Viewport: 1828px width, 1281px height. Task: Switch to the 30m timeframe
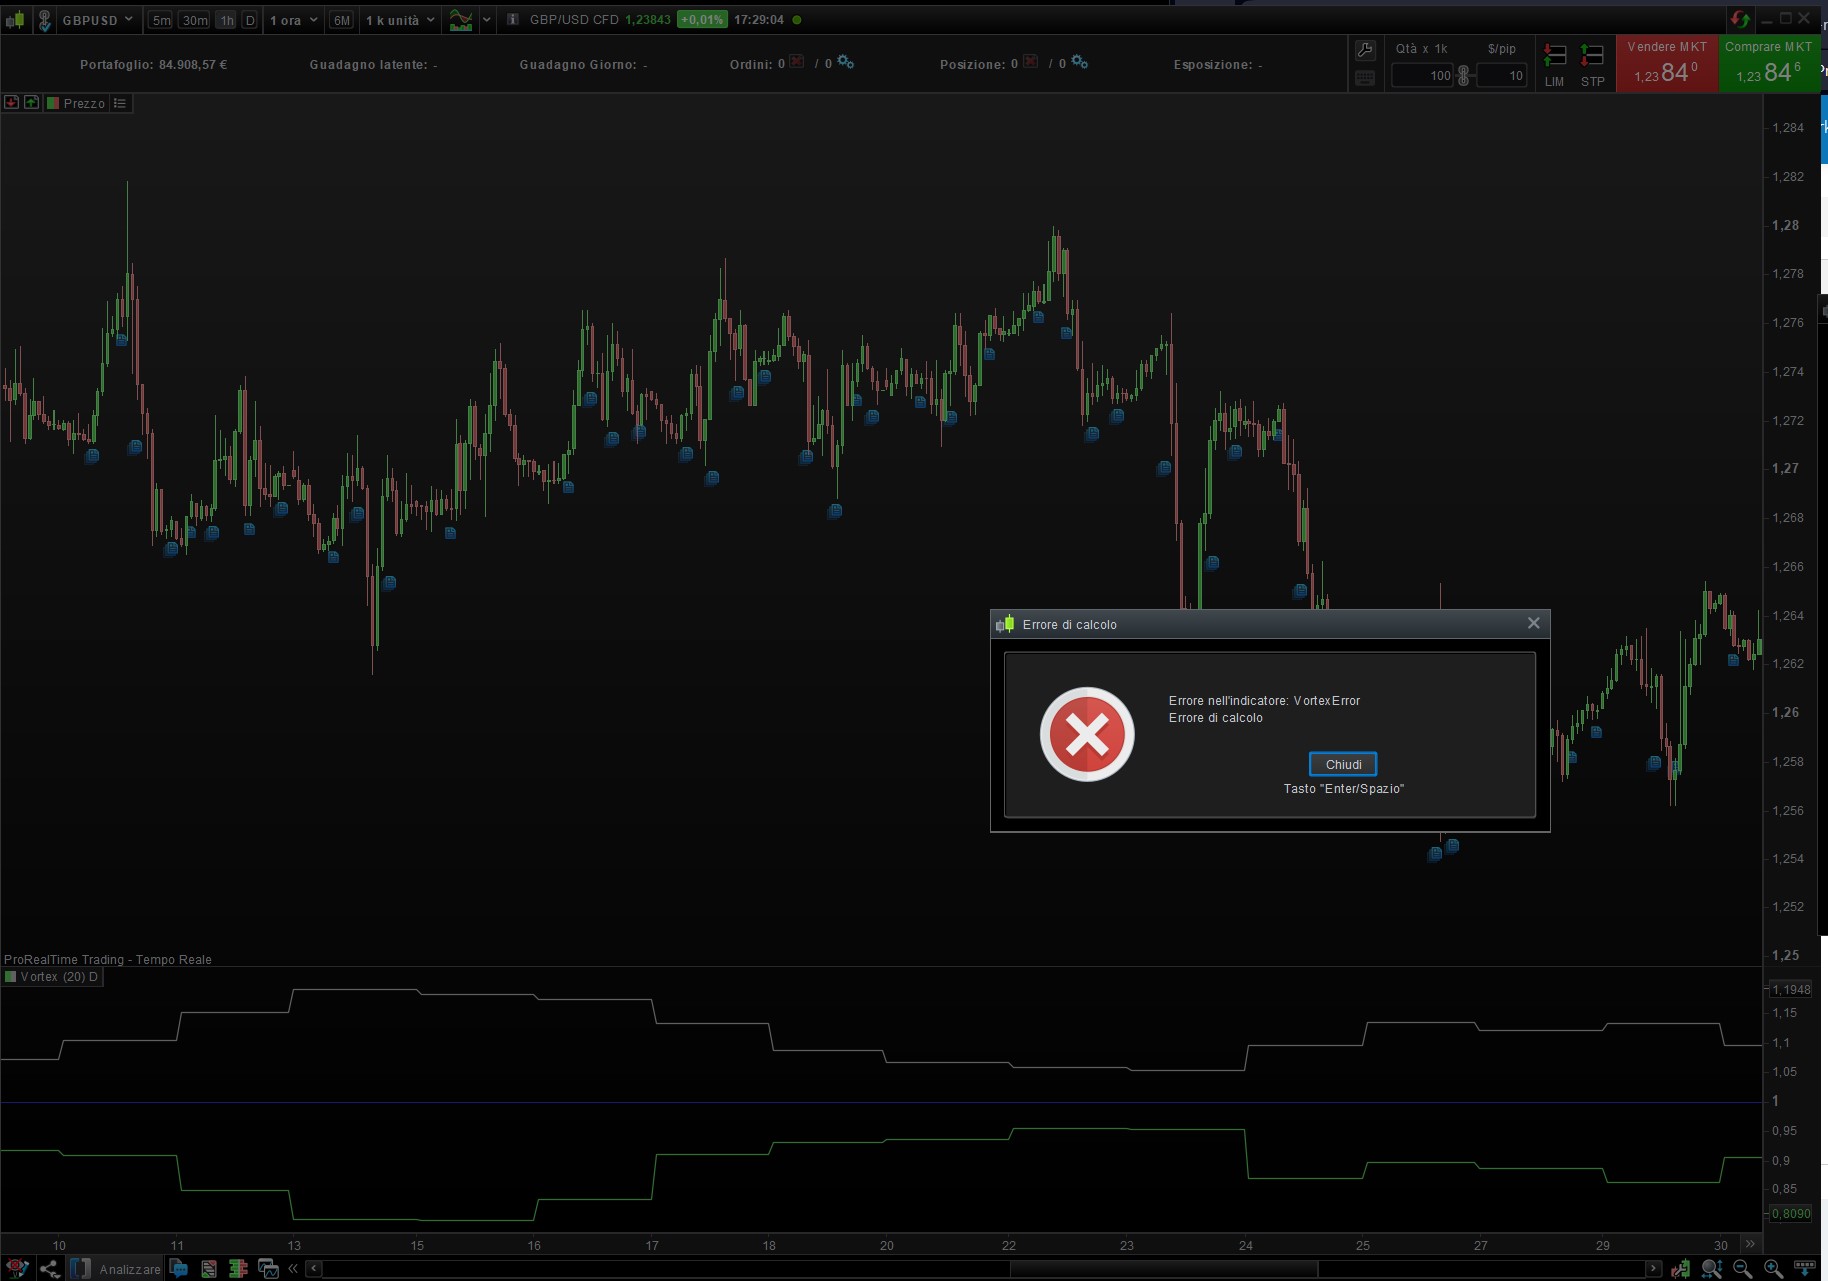(195, 20)
